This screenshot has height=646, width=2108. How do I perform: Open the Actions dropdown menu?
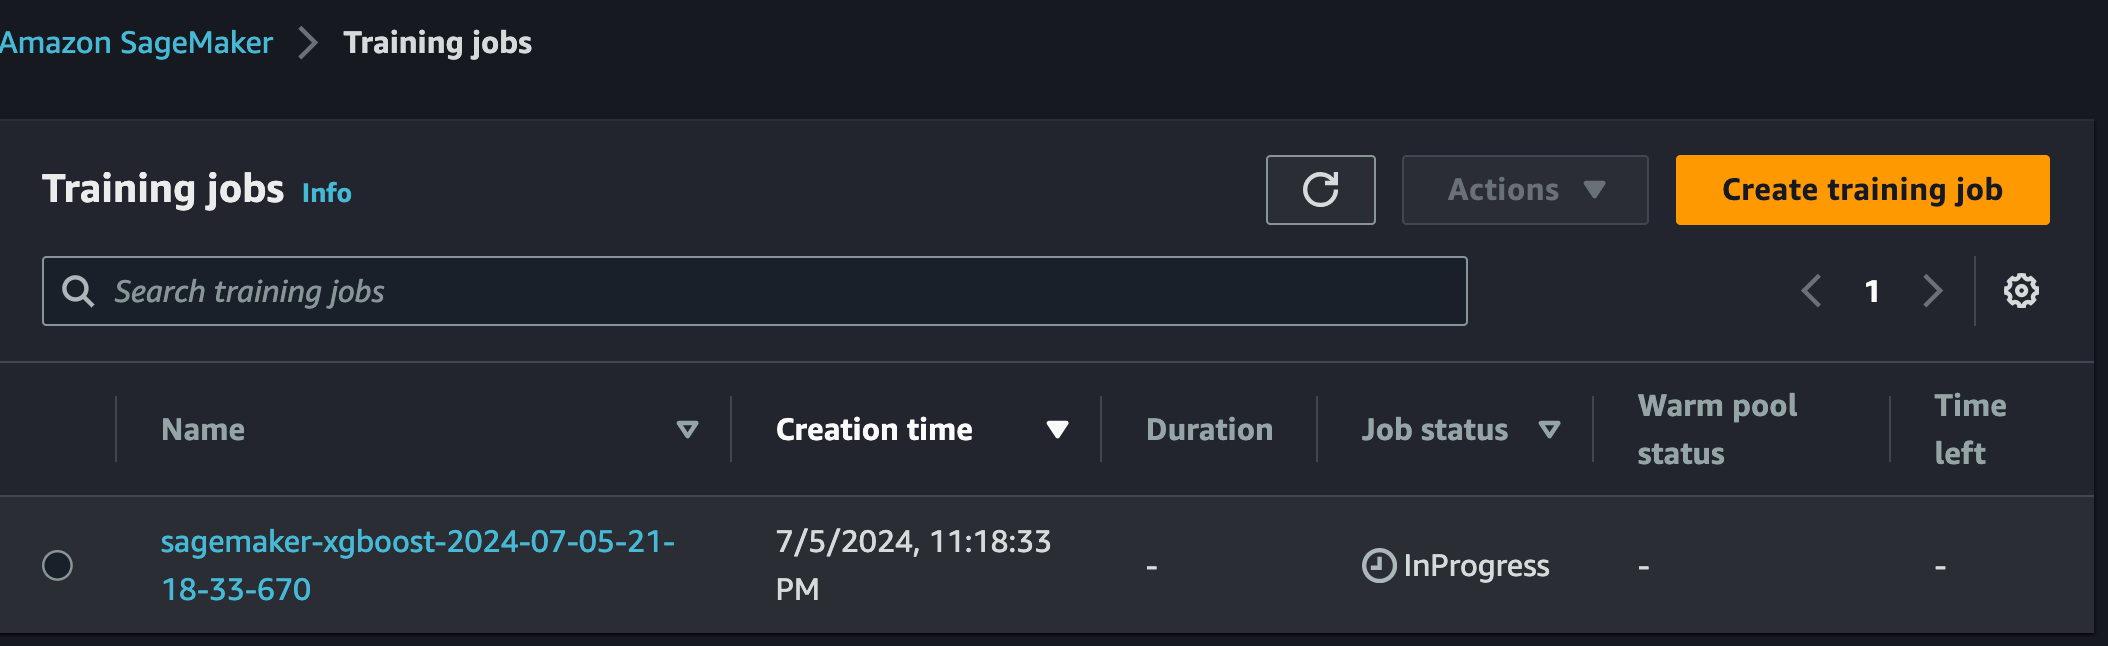click(1524, 189)
